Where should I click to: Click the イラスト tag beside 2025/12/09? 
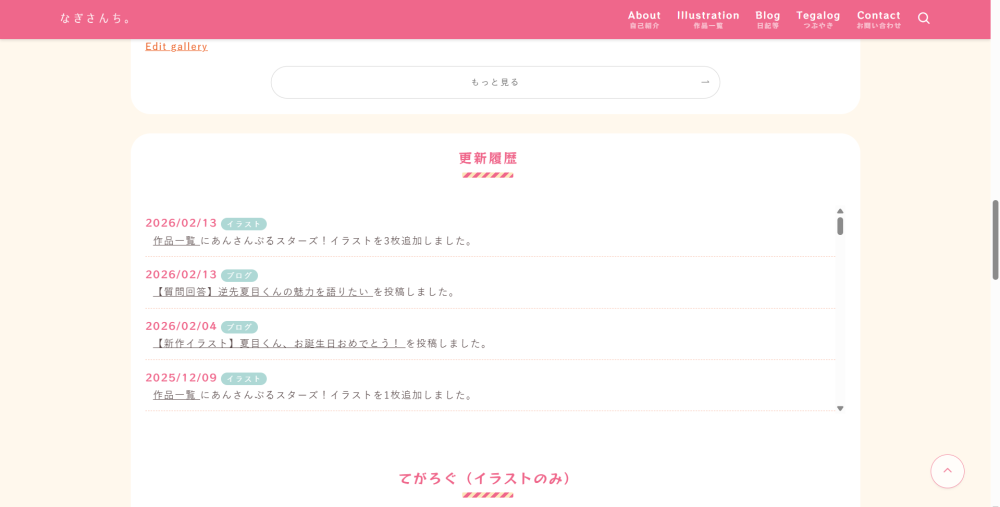click(x=243, y=379)
